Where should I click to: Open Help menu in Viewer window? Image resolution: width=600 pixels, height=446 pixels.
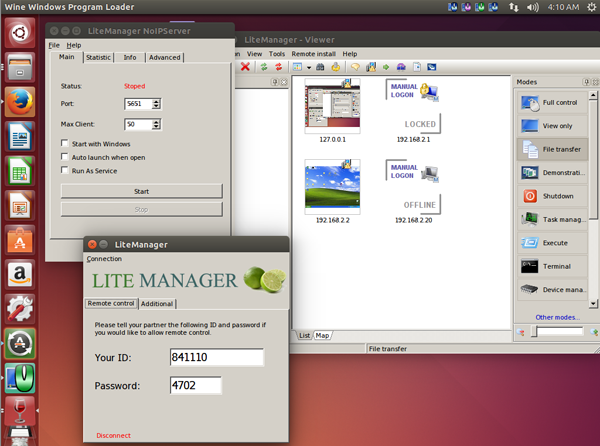(349, 54)
